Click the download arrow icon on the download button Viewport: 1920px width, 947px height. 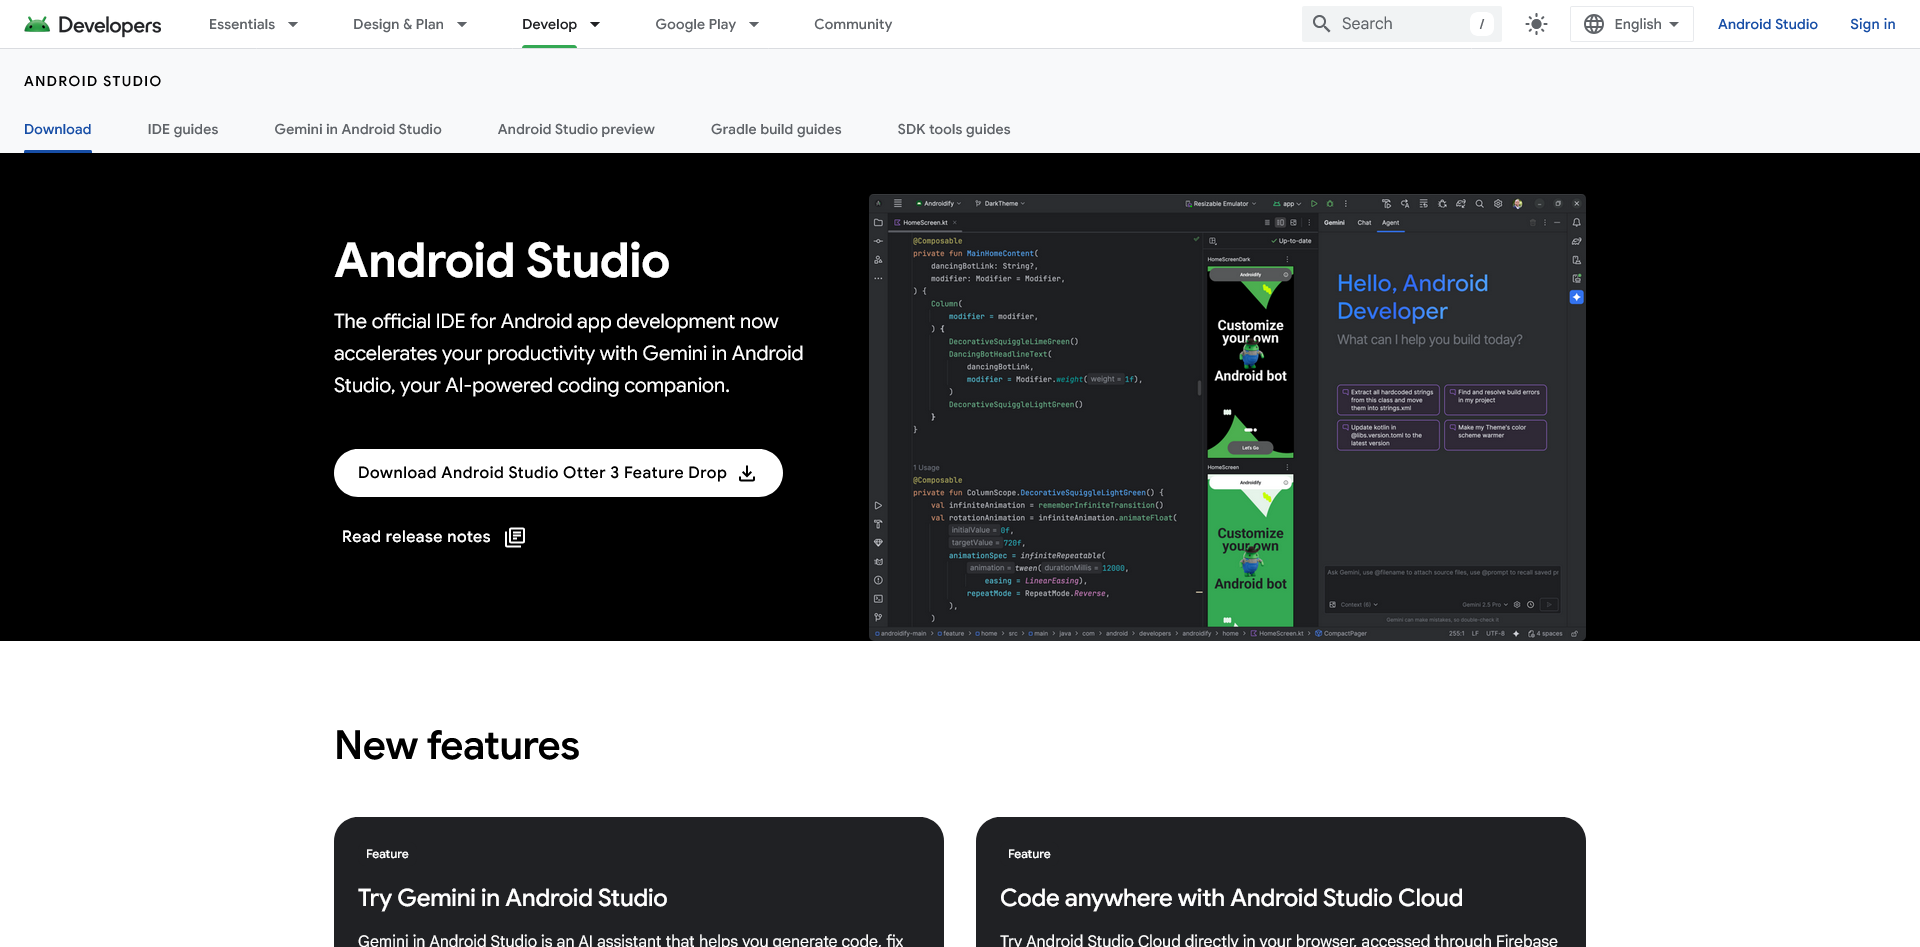(748, 474)
